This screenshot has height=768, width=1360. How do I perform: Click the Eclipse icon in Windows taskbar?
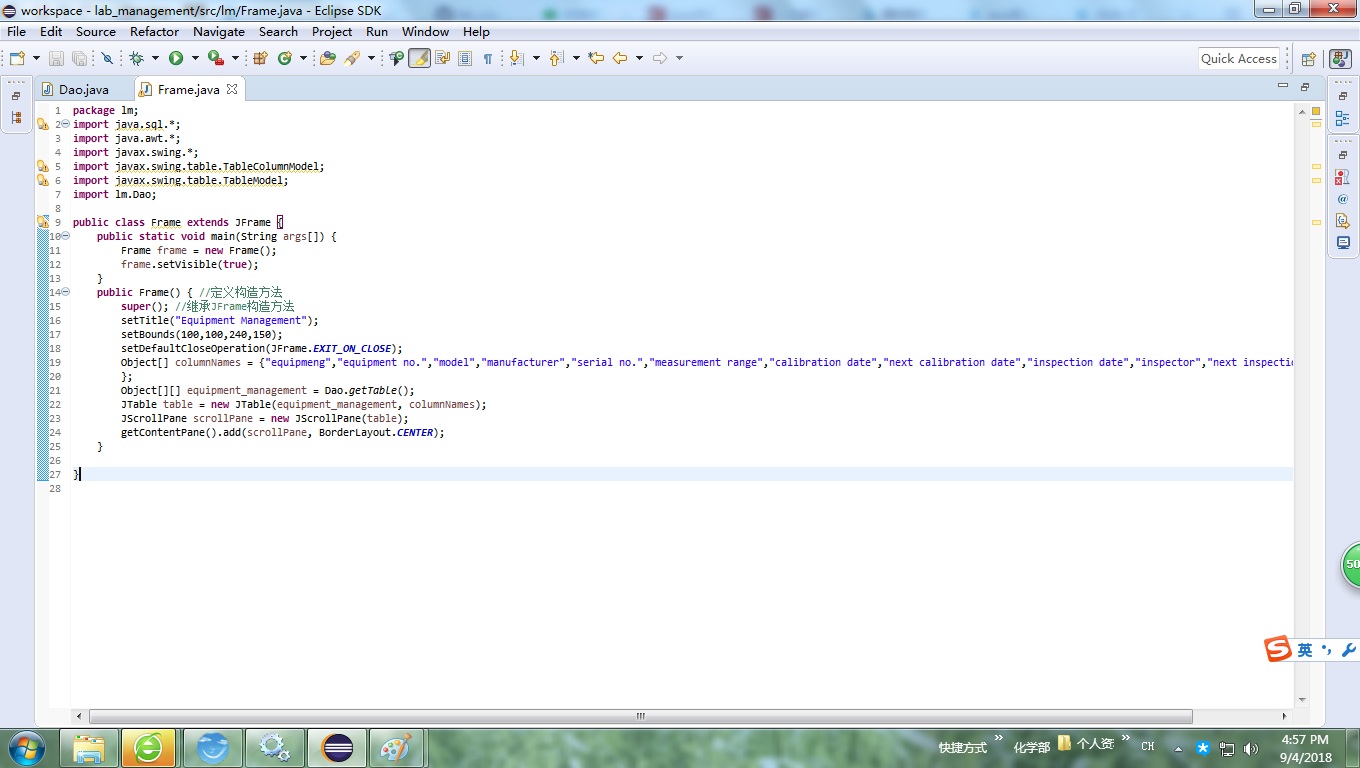pos(337,748)
